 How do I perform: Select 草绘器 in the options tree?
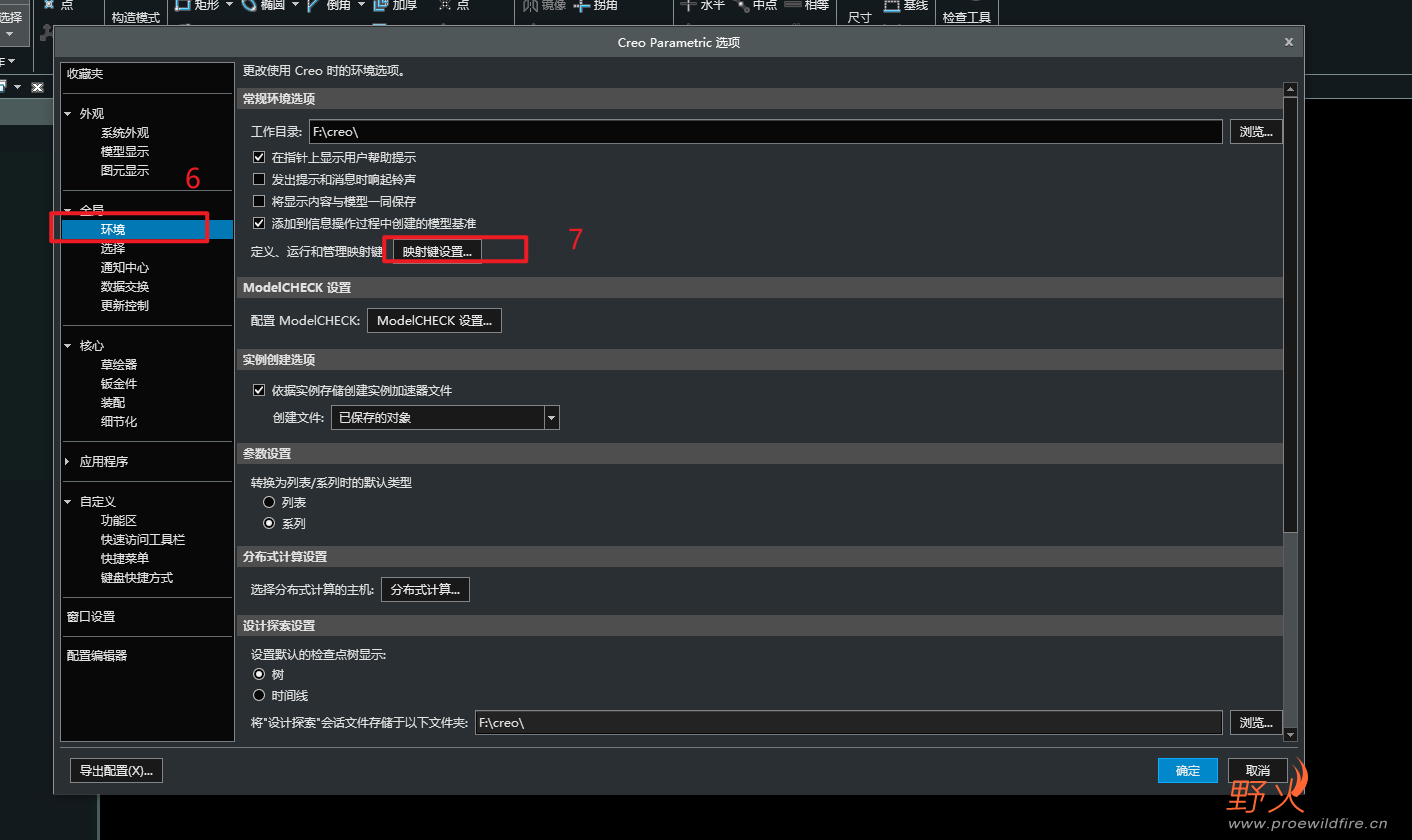(x=119, y=365)
